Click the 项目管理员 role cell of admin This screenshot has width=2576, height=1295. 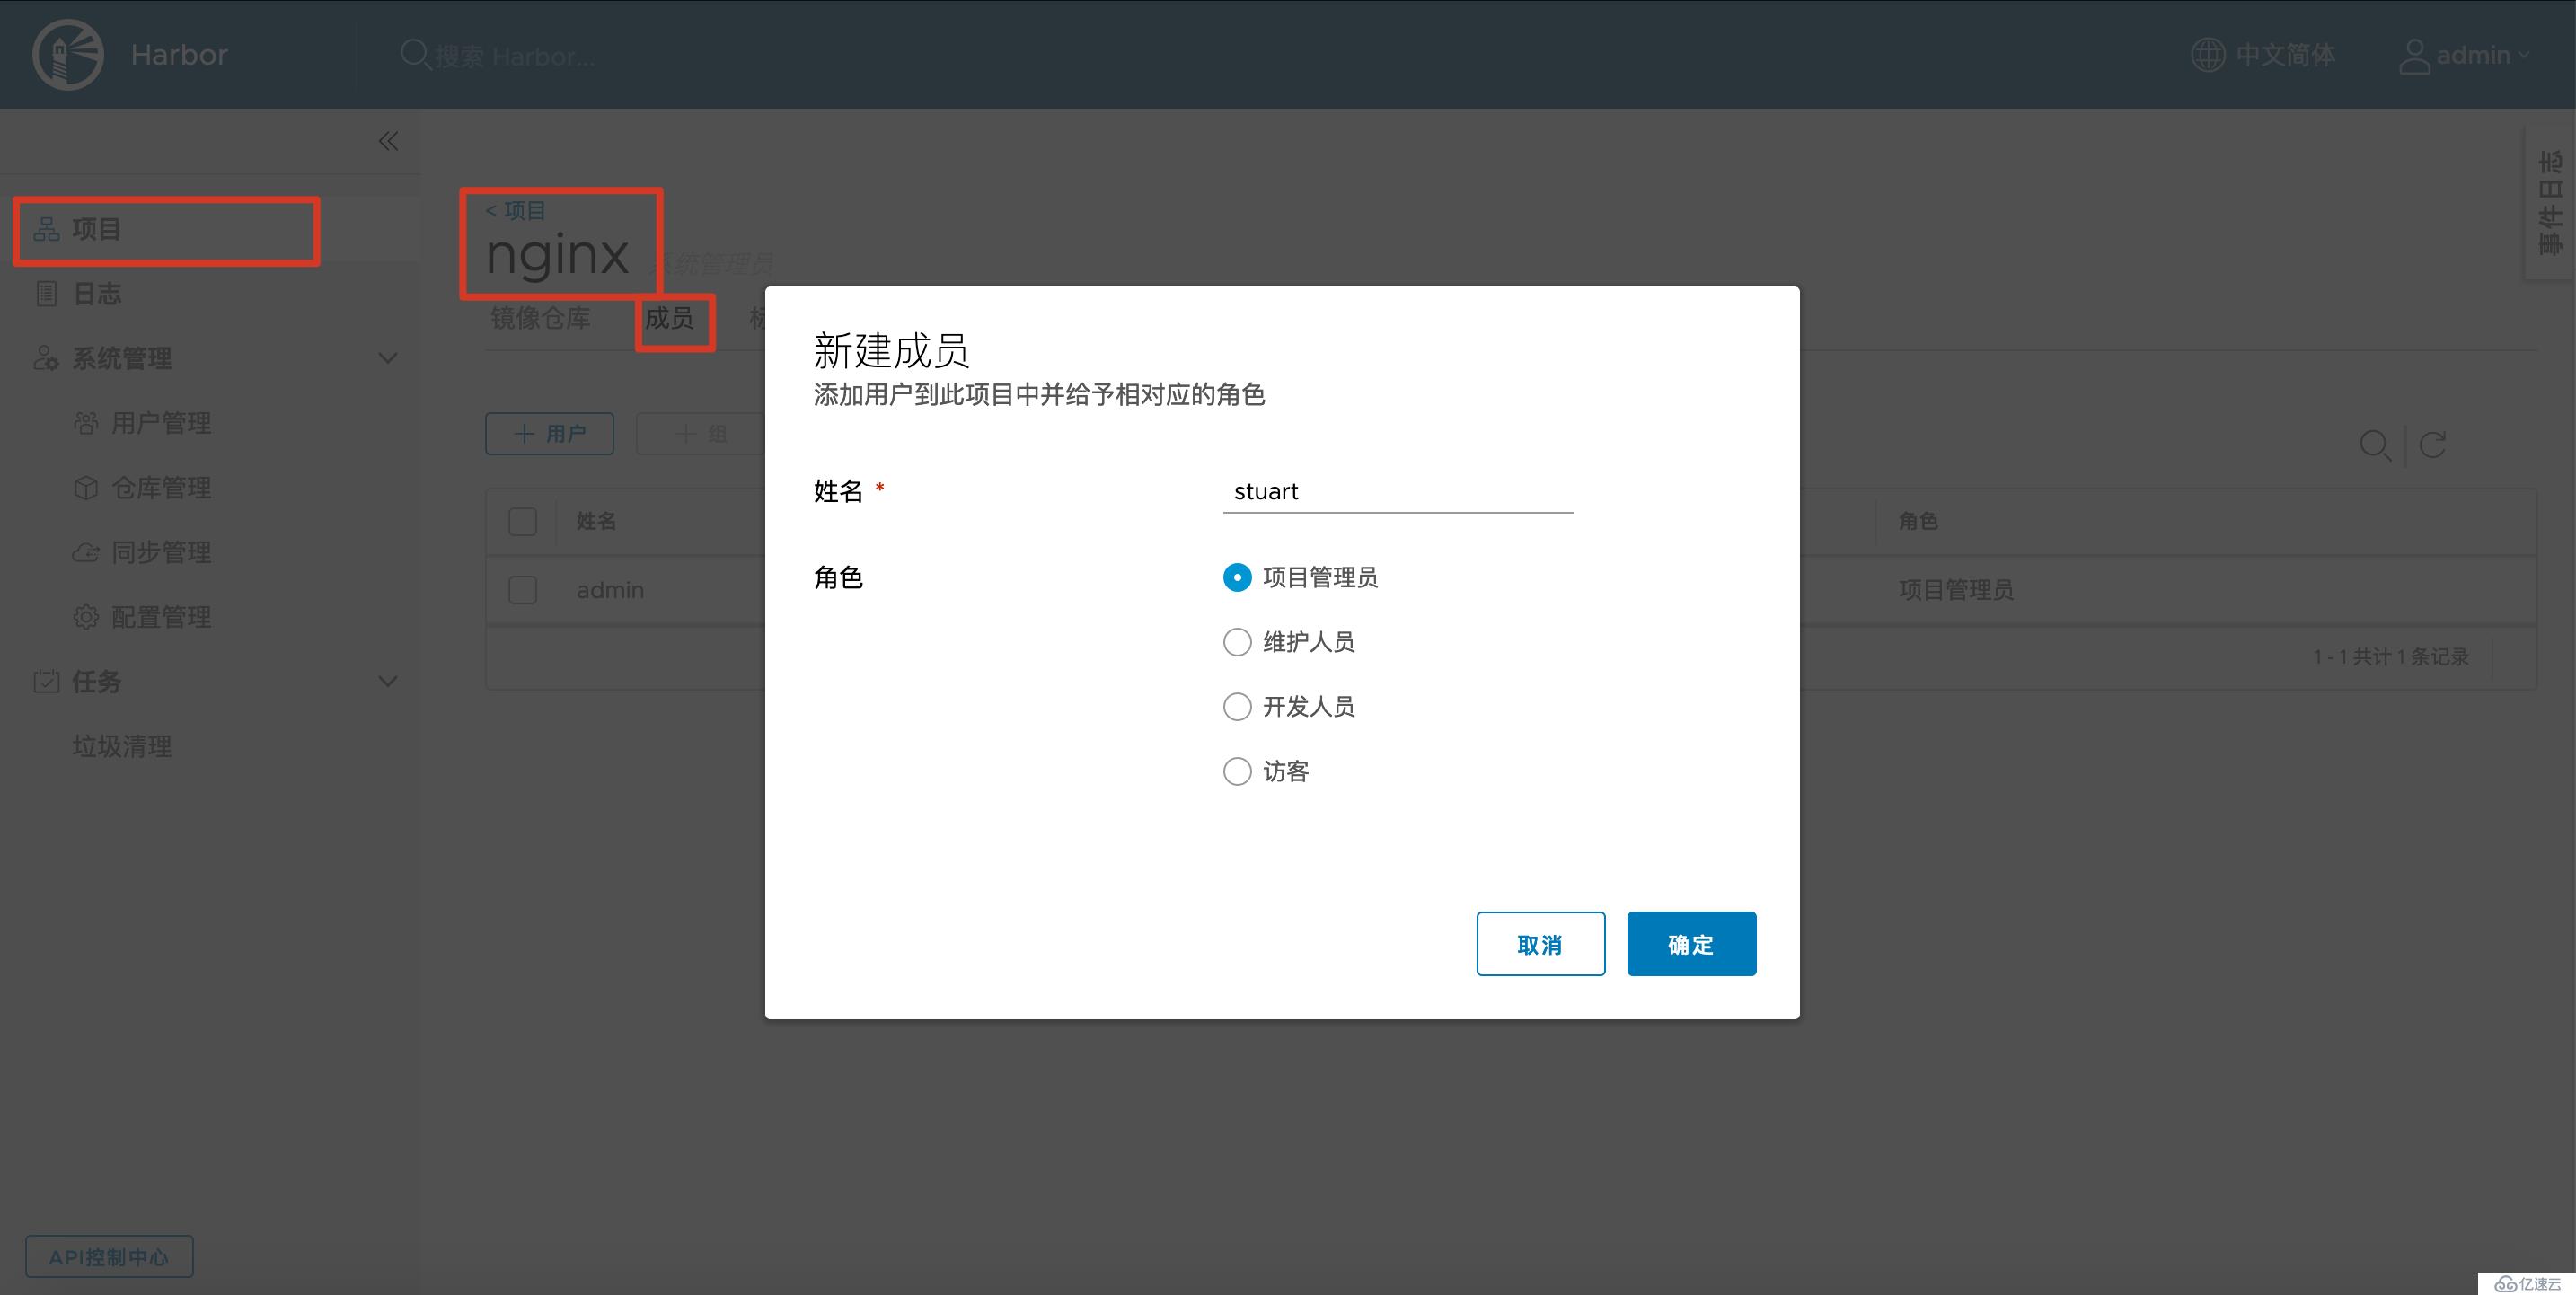point(1956,590)
